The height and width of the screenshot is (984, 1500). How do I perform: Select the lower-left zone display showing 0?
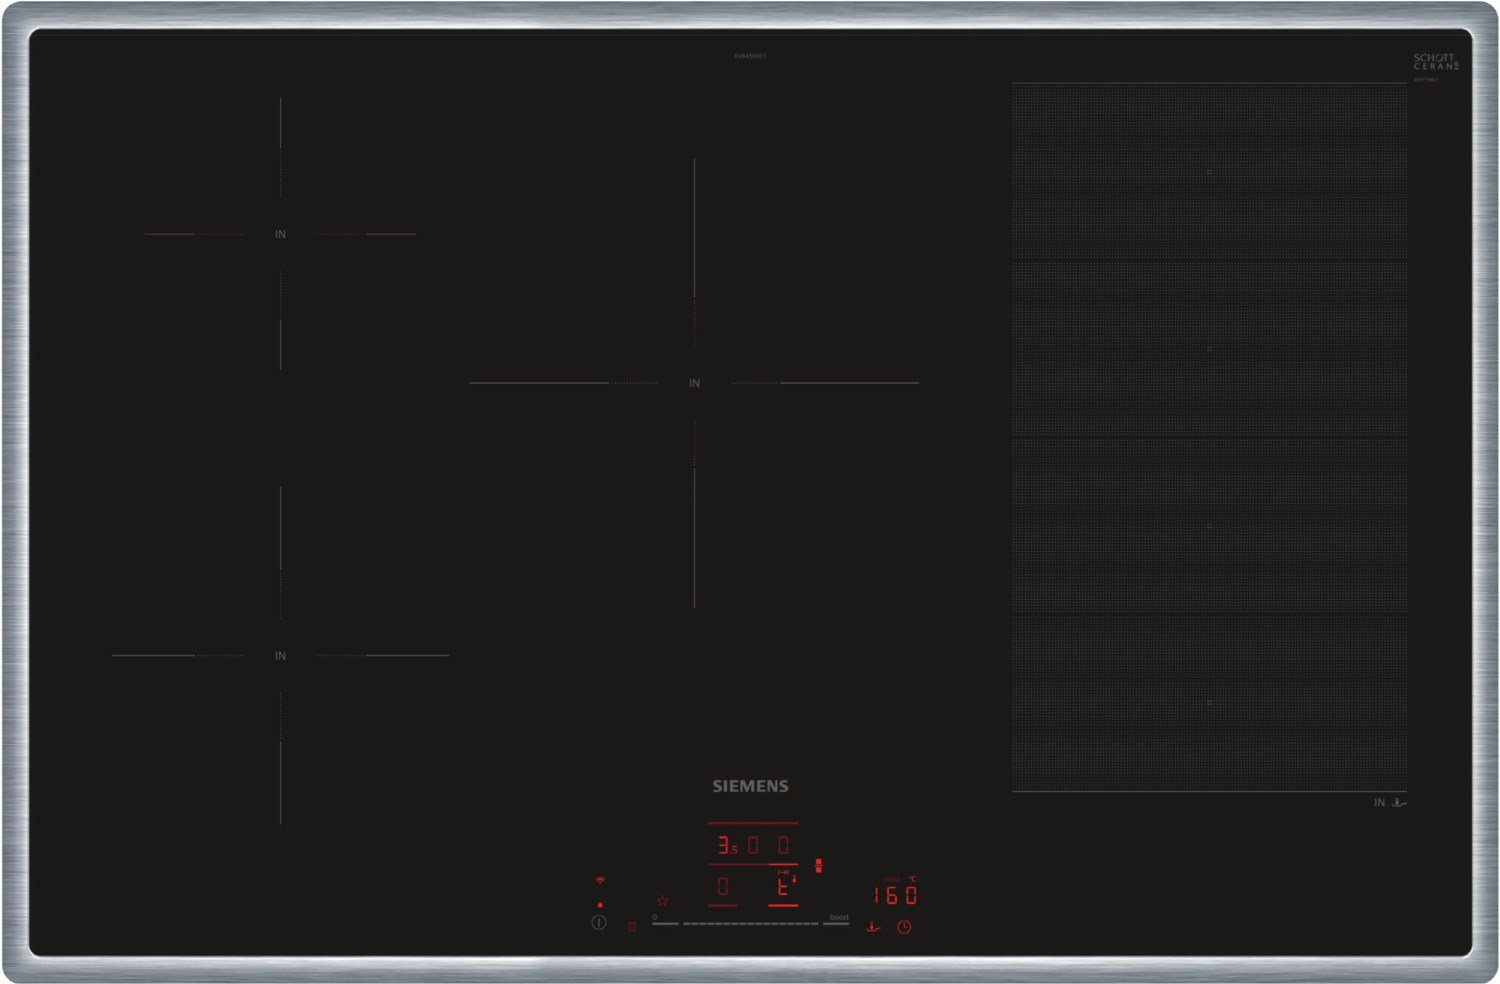point(723,887)
